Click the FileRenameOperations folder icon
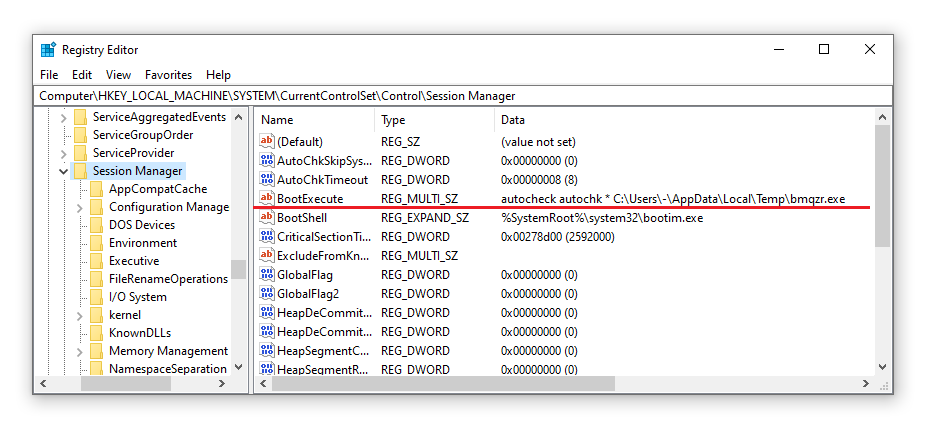Screen dimensions: 938x434 tap(96, 279)
